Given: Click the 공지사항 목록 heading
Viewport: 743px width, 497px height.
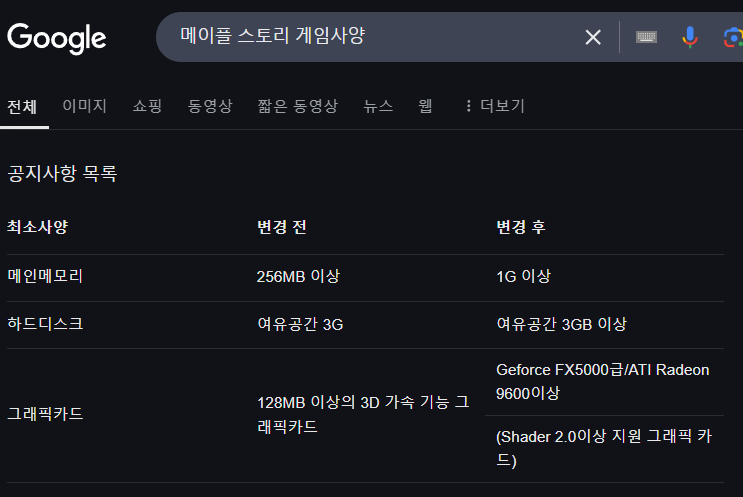Looking at the screenshot, I should pyautogui.click(x=62, y=173).
